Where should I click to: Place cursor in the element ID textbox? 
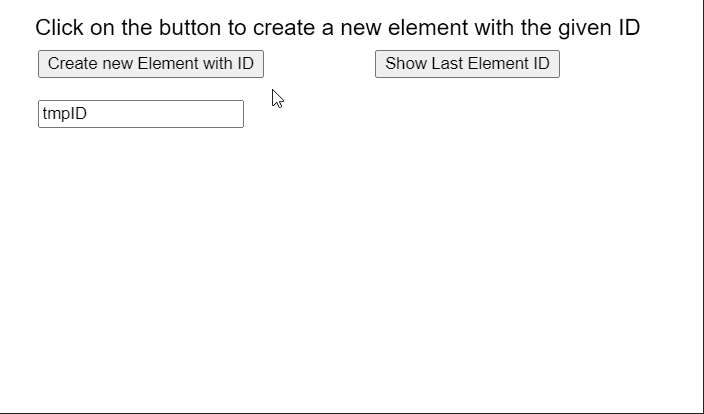[141, 114]
